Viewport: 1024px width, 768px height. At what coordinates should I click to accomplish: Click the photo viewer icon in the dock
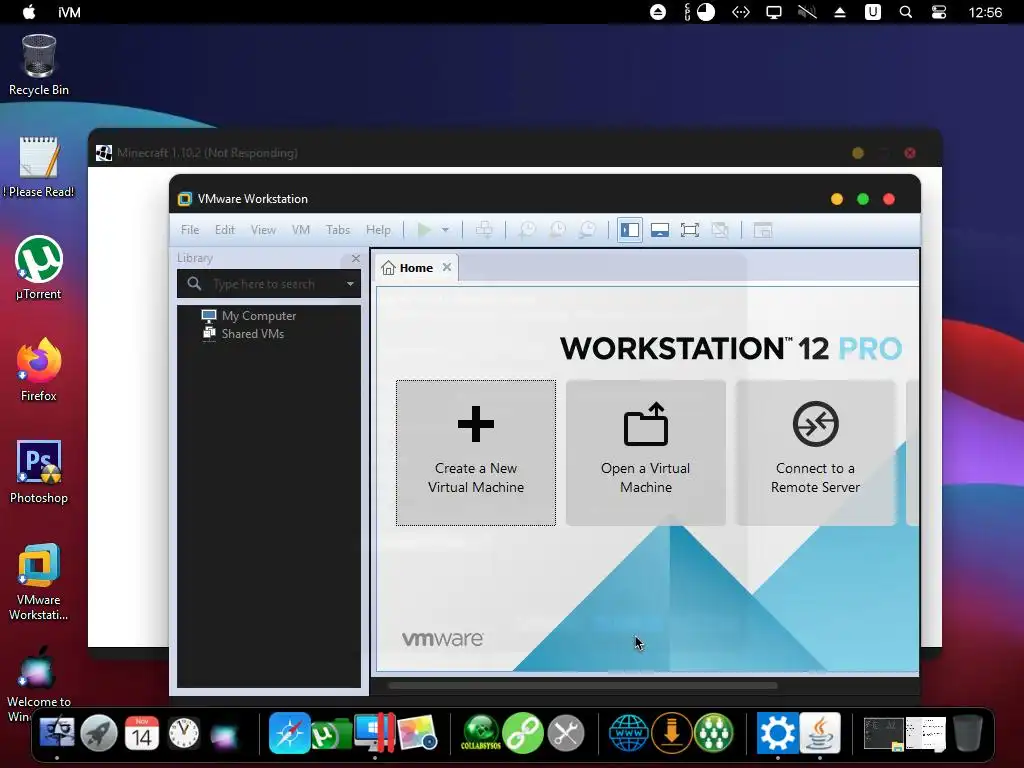click(x=417, y=733)
